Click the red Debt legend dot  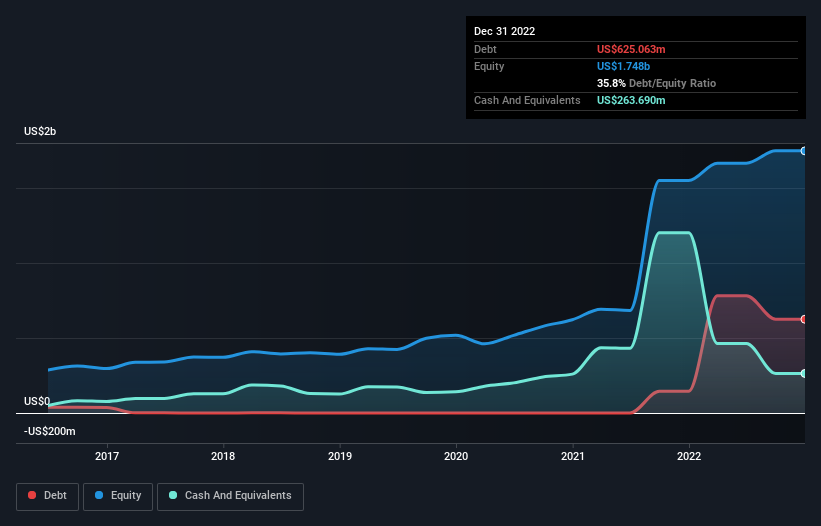pyautogui.click(x=32, y=495)
